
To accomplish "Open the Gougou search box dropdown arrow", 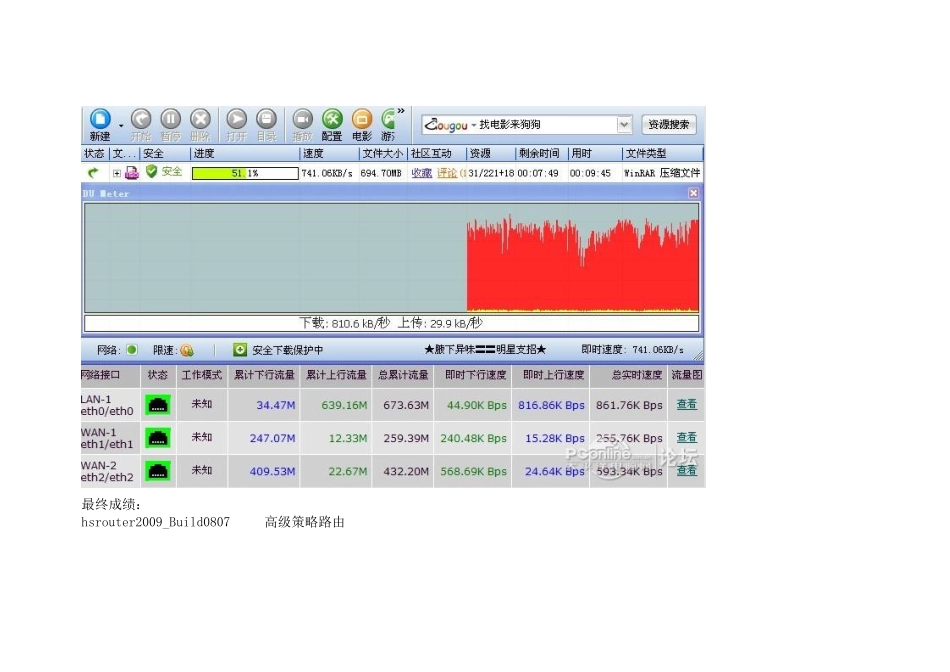I will click(624, 125).
